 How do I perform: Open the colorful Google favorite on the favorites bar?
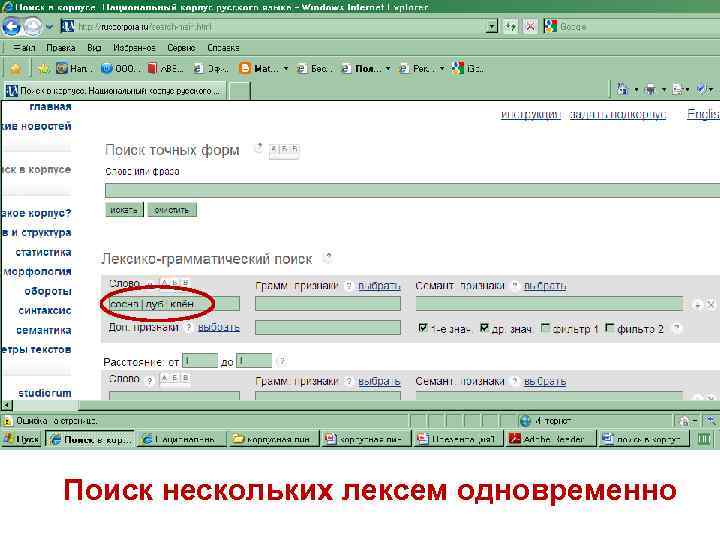467,68
